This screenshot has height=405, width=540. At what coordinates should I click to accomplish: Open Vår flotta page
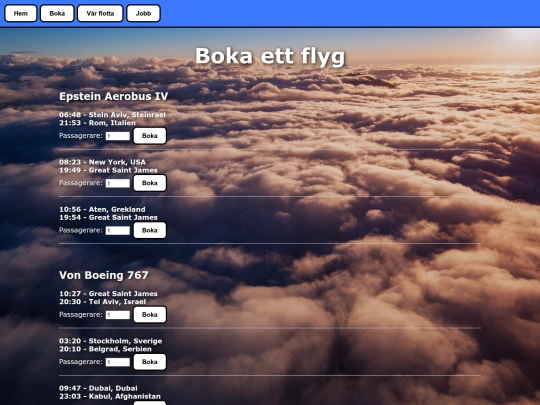tap(100, 13)
